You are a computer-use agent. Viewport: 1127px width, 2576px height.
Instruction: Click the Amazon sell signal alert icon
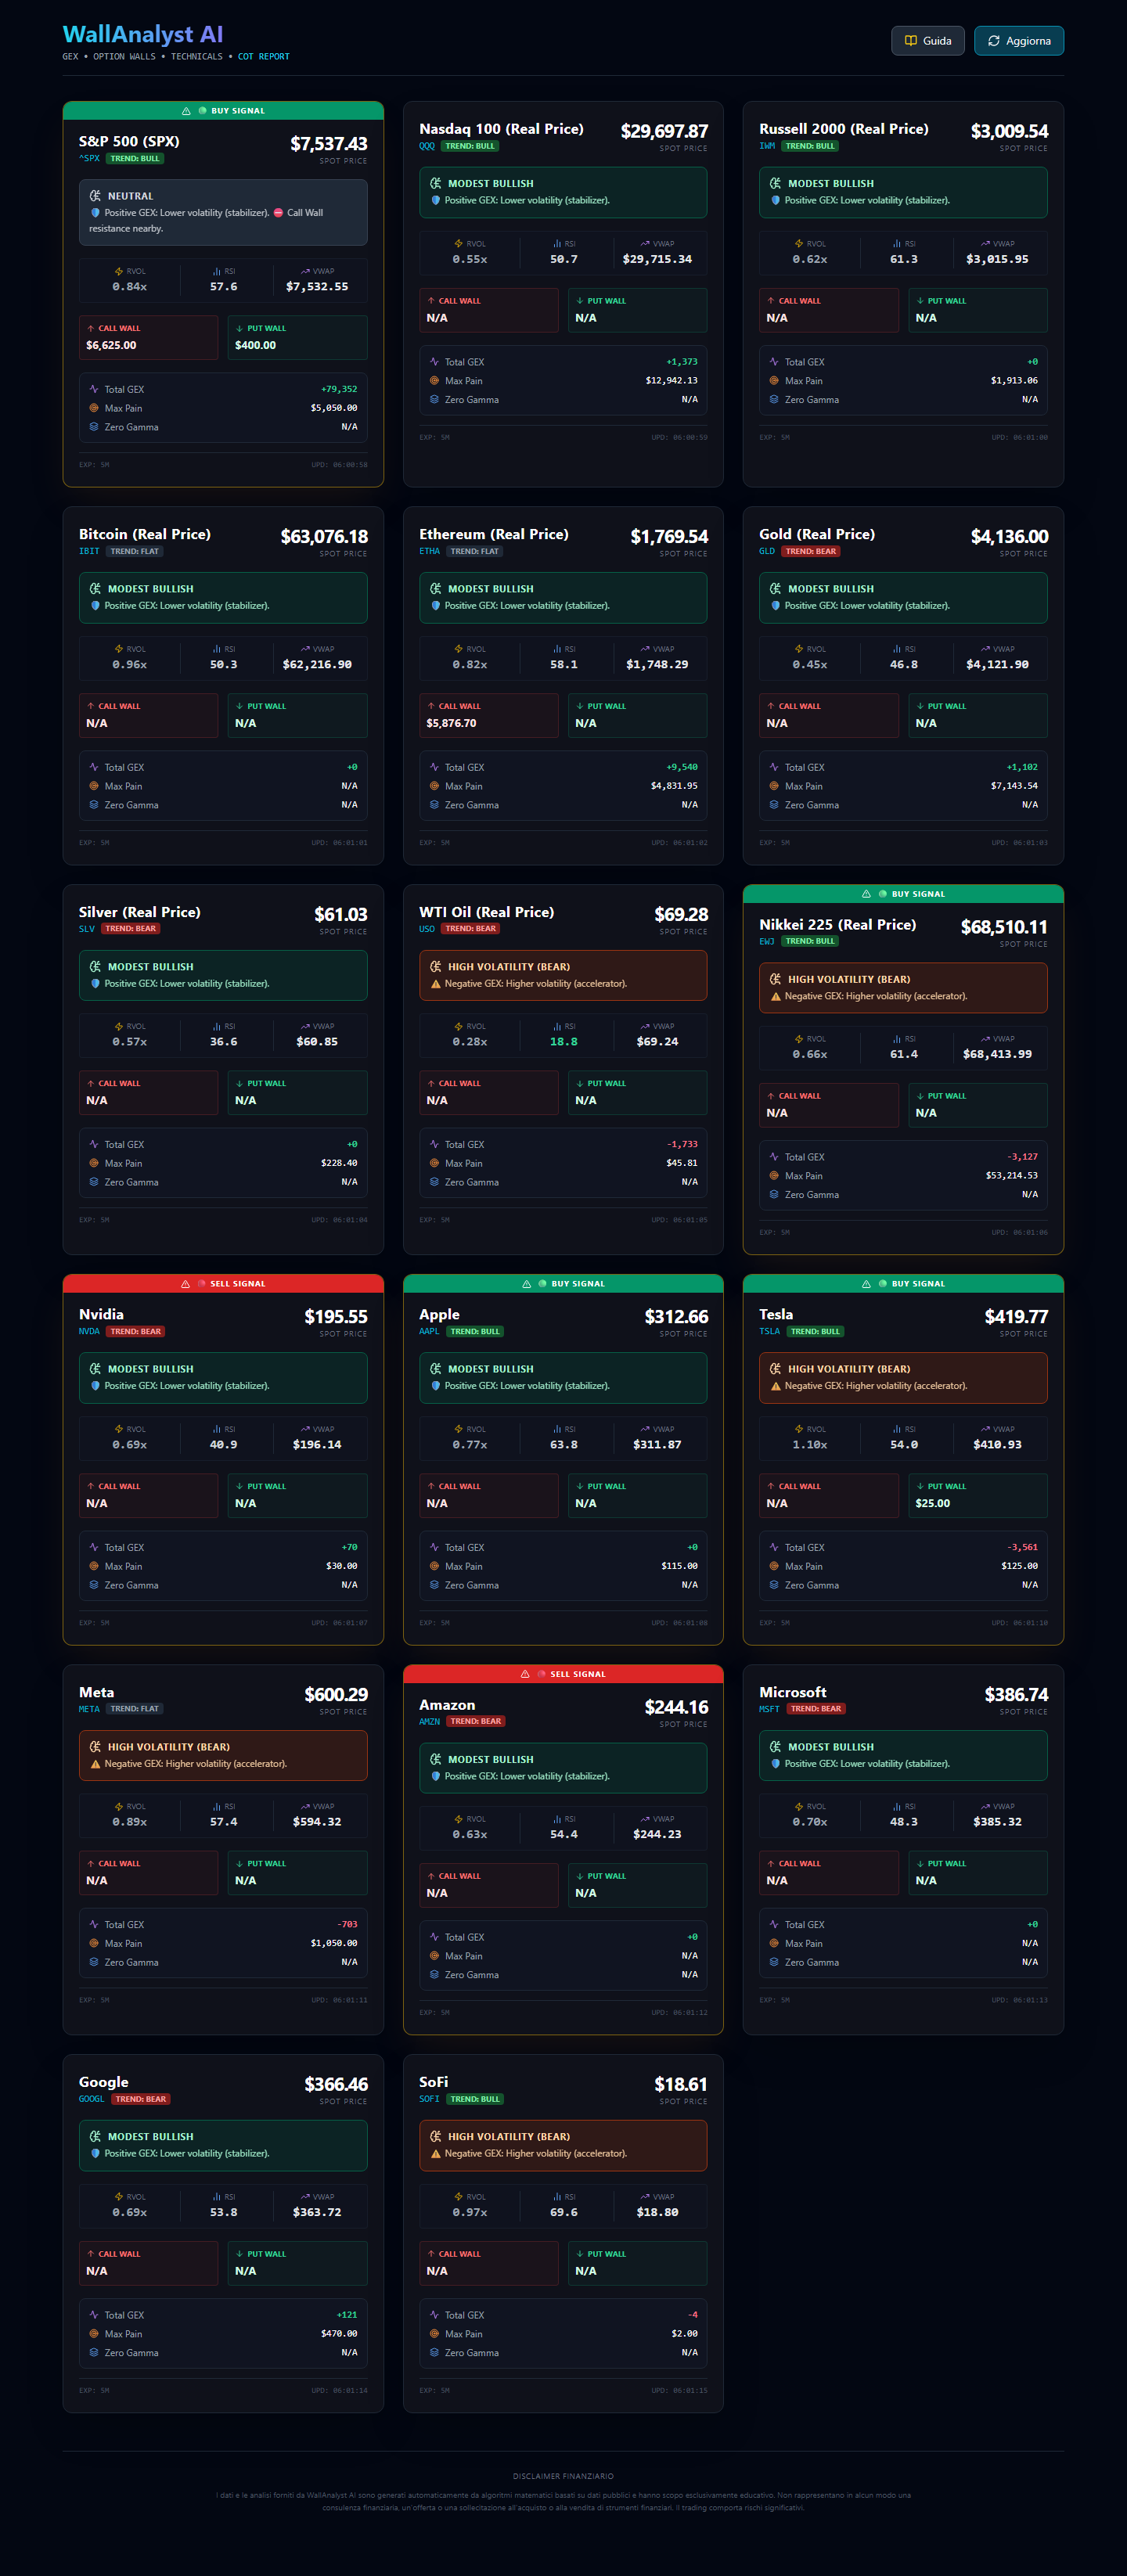(x=525, y=1674)
